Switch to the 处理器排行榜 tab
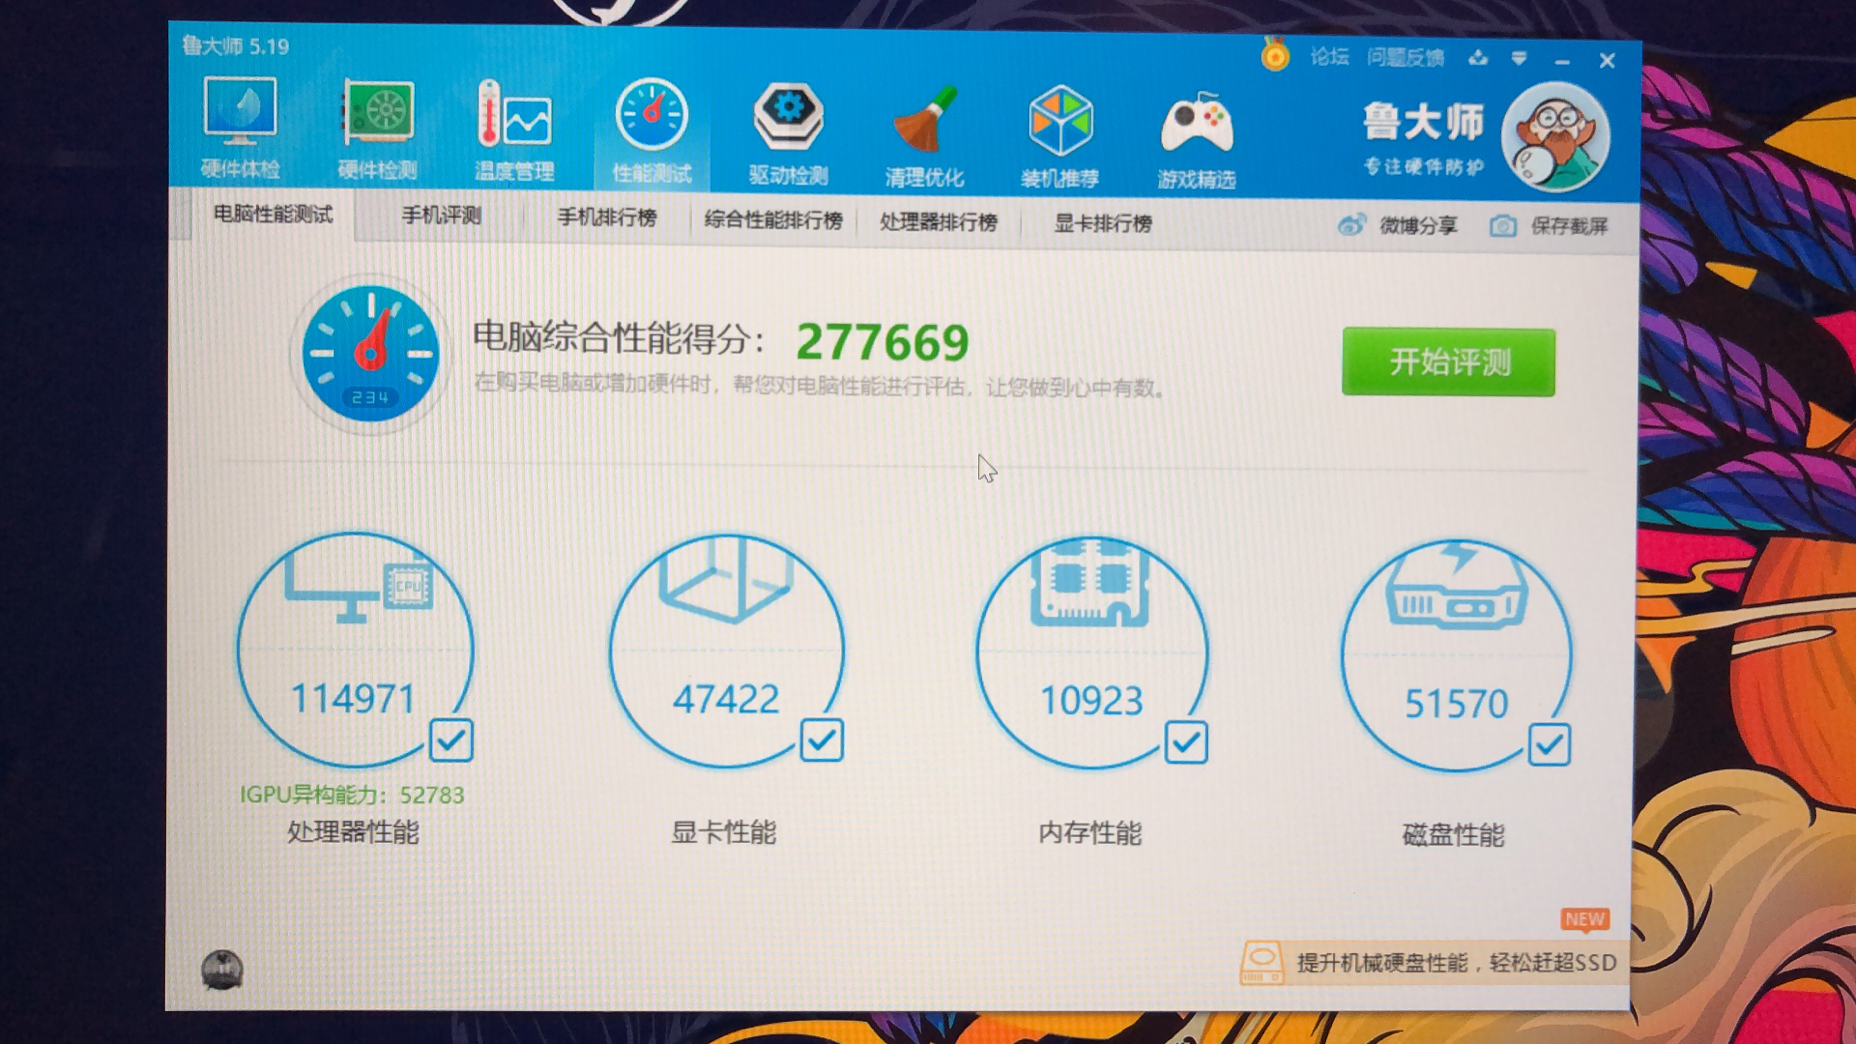 point(938,222)
